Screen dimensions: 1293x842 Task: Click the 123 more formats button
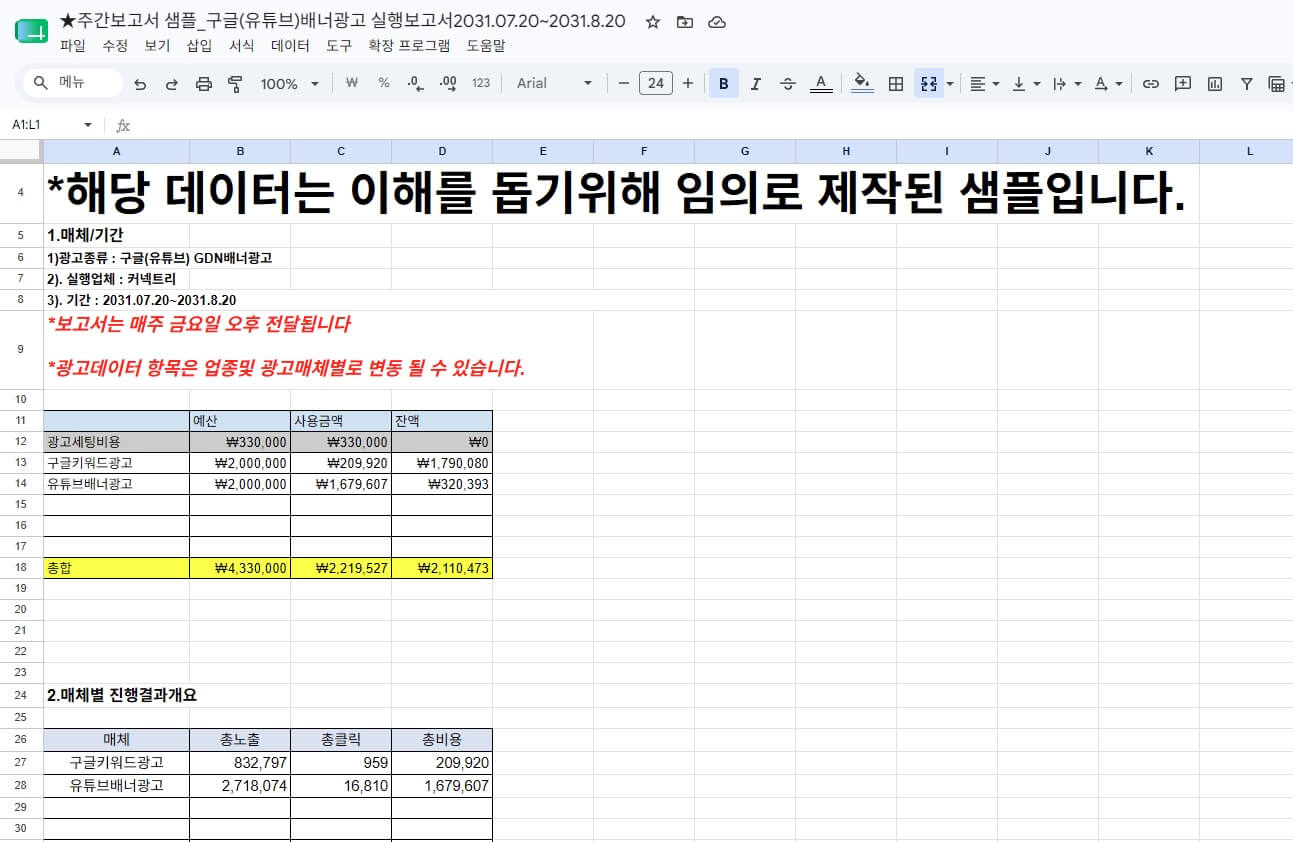coord(481,83)
